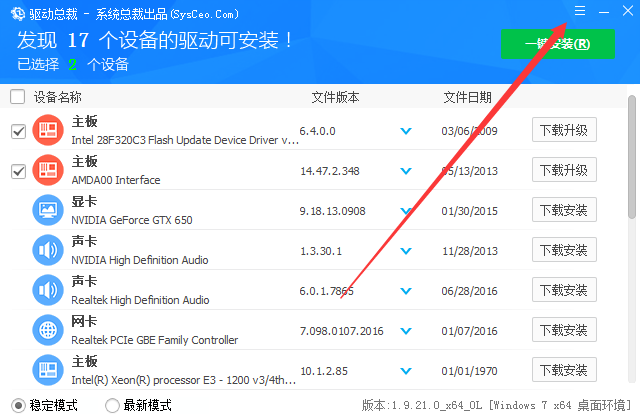Image resolution: width=640 pixels, height=419 pixels.
Task: Toggle the select-all 设备名称 checkbox
Action: (x=17, y=97)
